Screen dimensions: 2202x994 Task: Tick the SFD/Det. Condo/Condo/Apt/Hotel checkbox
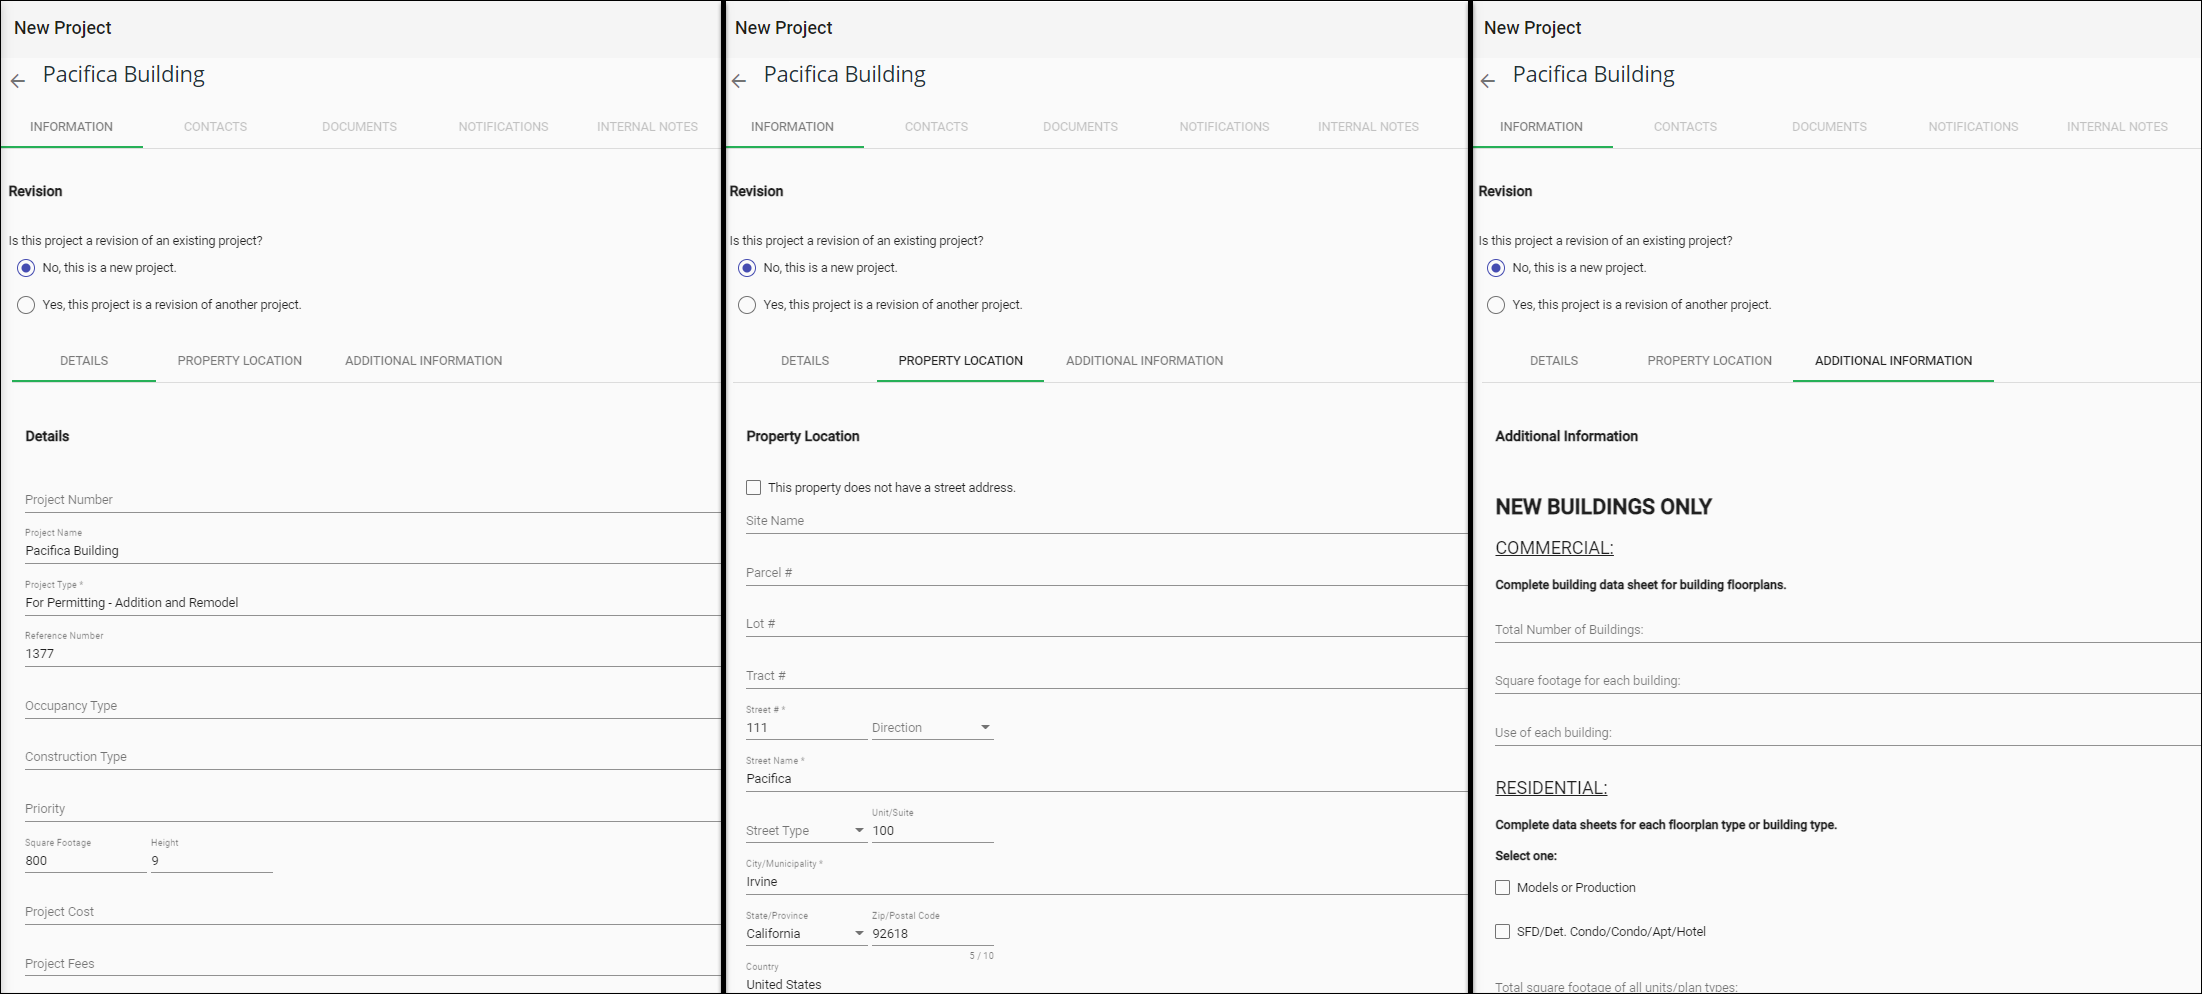(1502, 932)
